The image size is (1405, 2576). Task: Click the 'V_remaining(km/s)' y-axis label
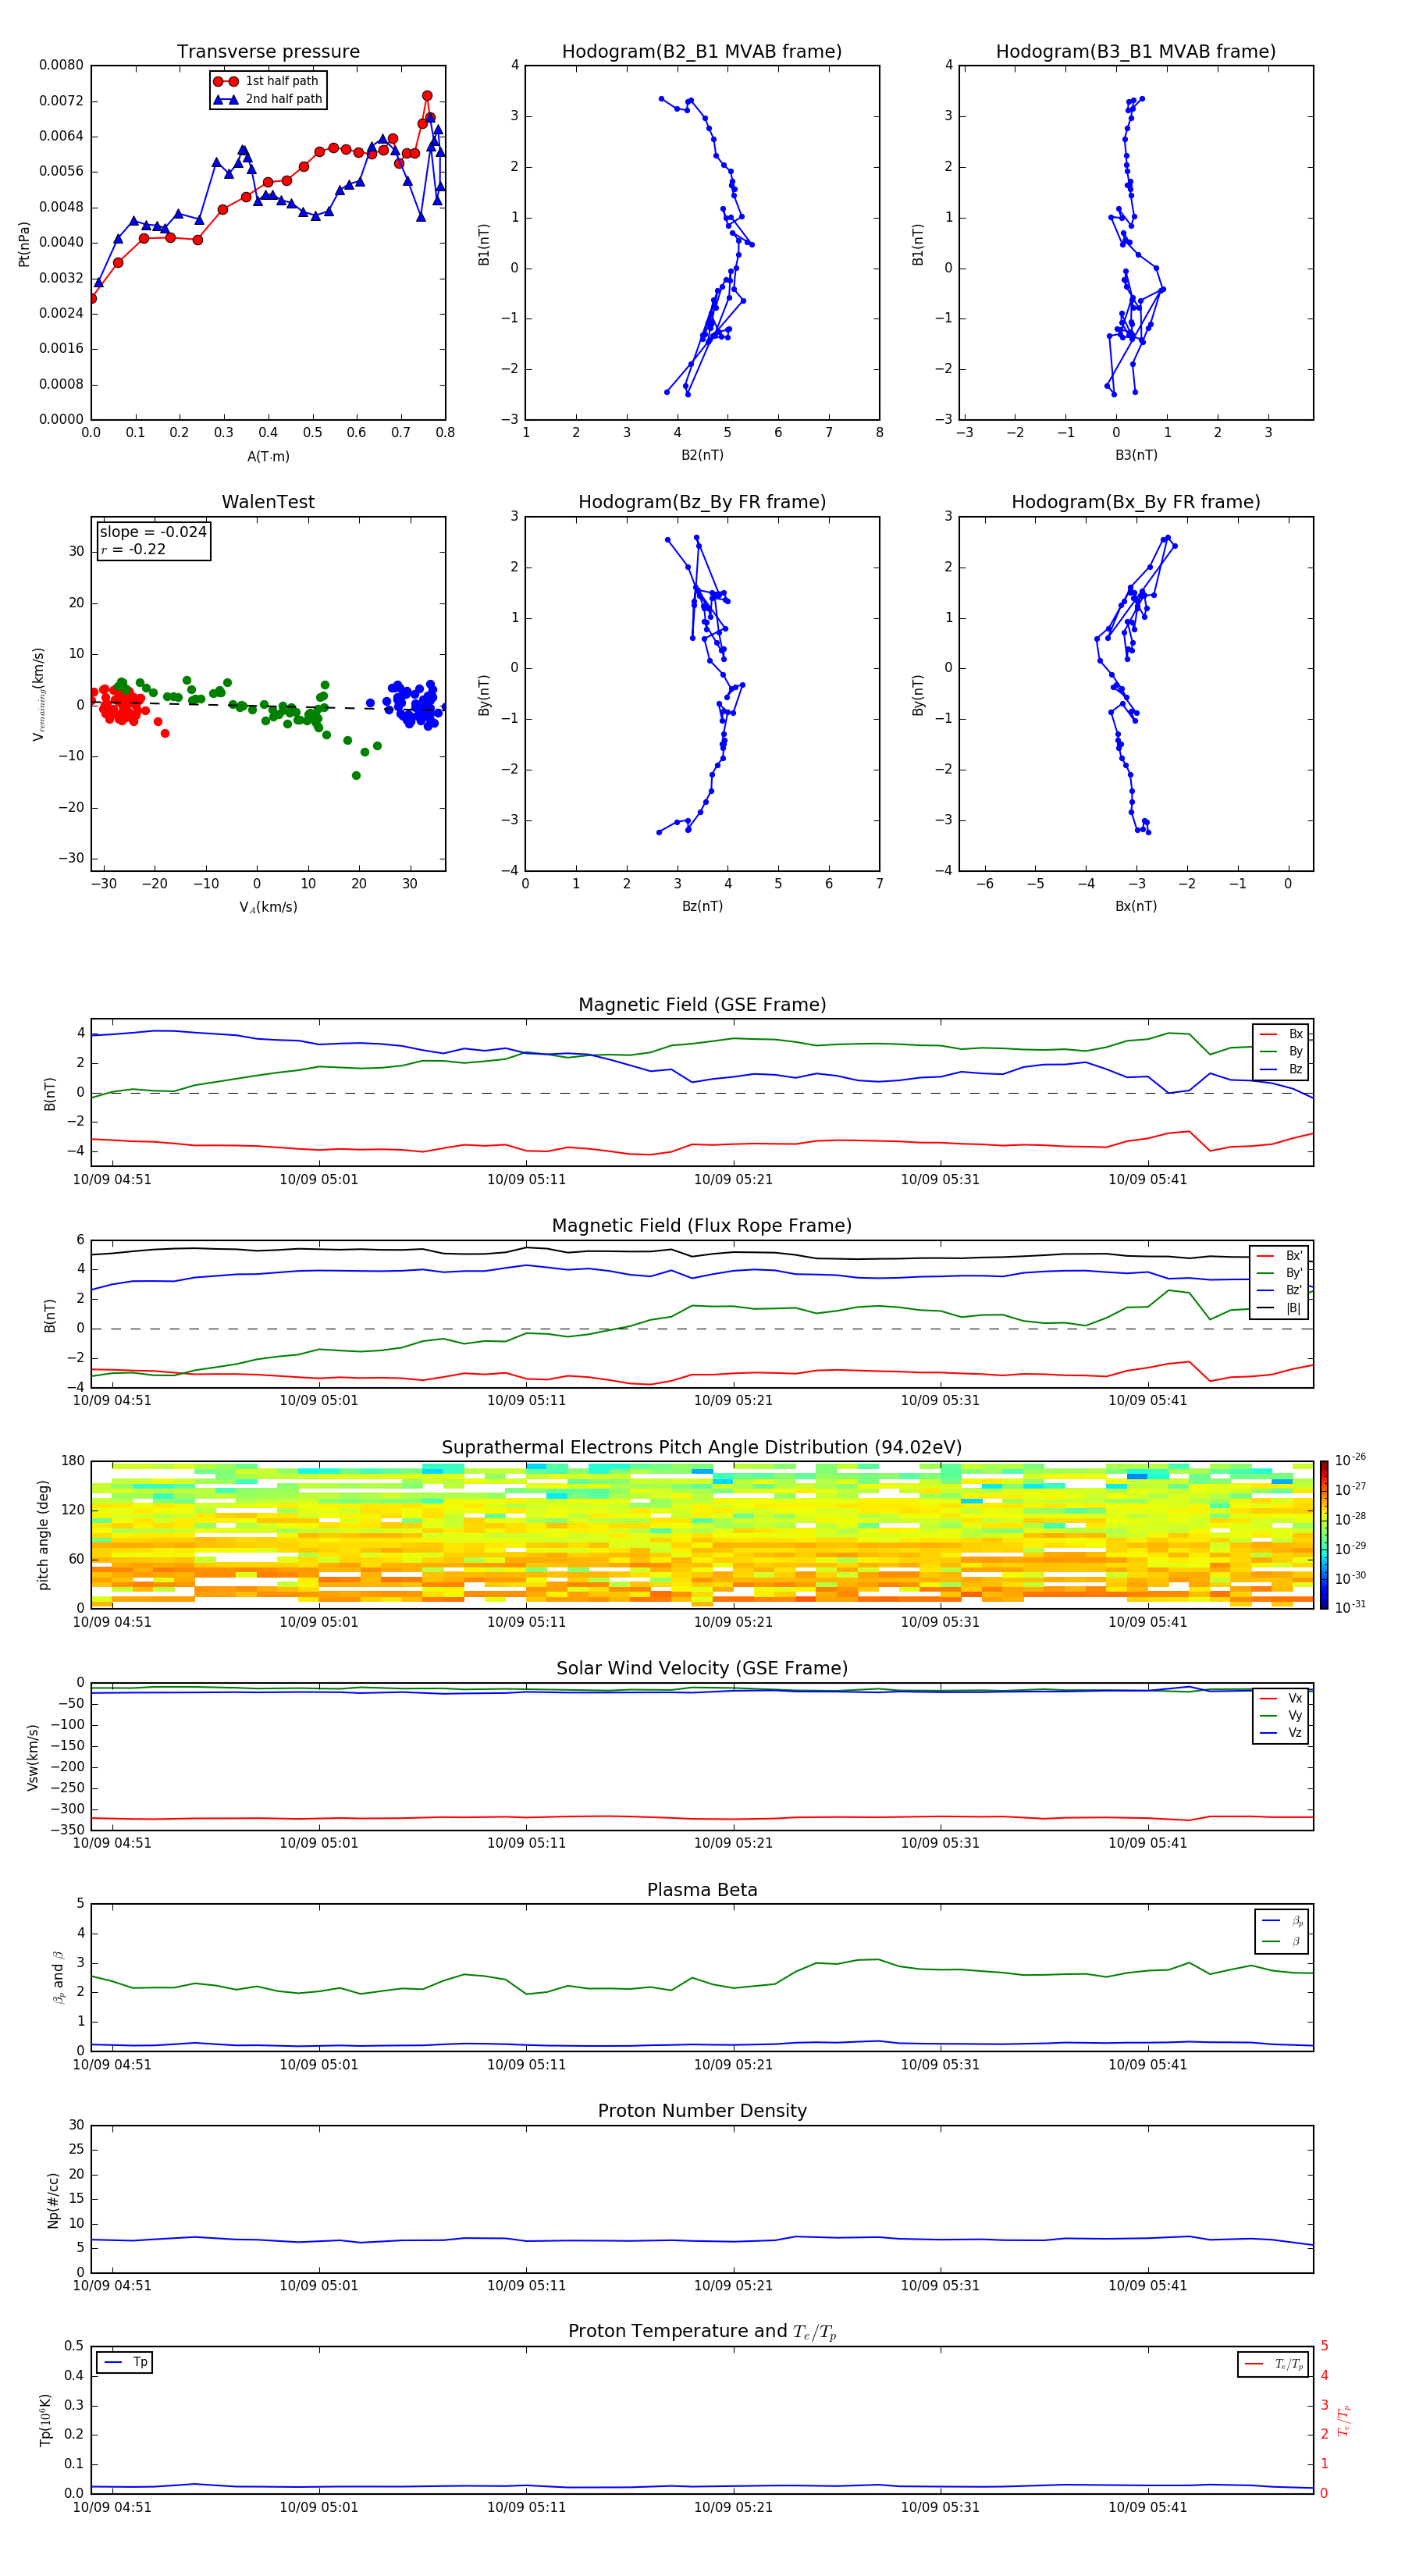pyautogui.click(x=38, y=694)
